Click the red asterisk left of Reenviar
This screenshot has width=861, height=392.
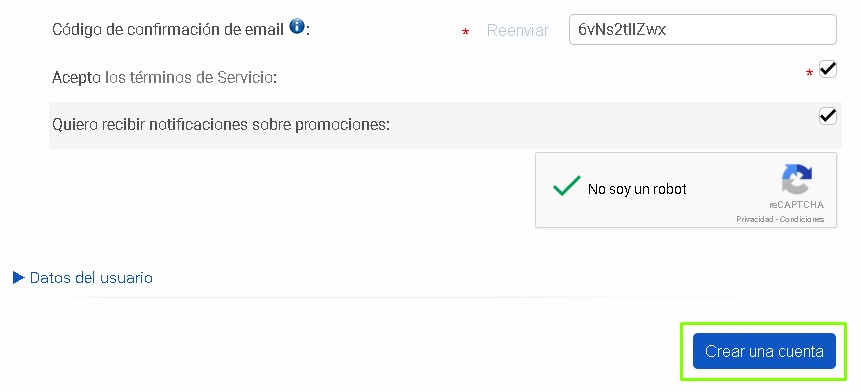coord(466,33)
